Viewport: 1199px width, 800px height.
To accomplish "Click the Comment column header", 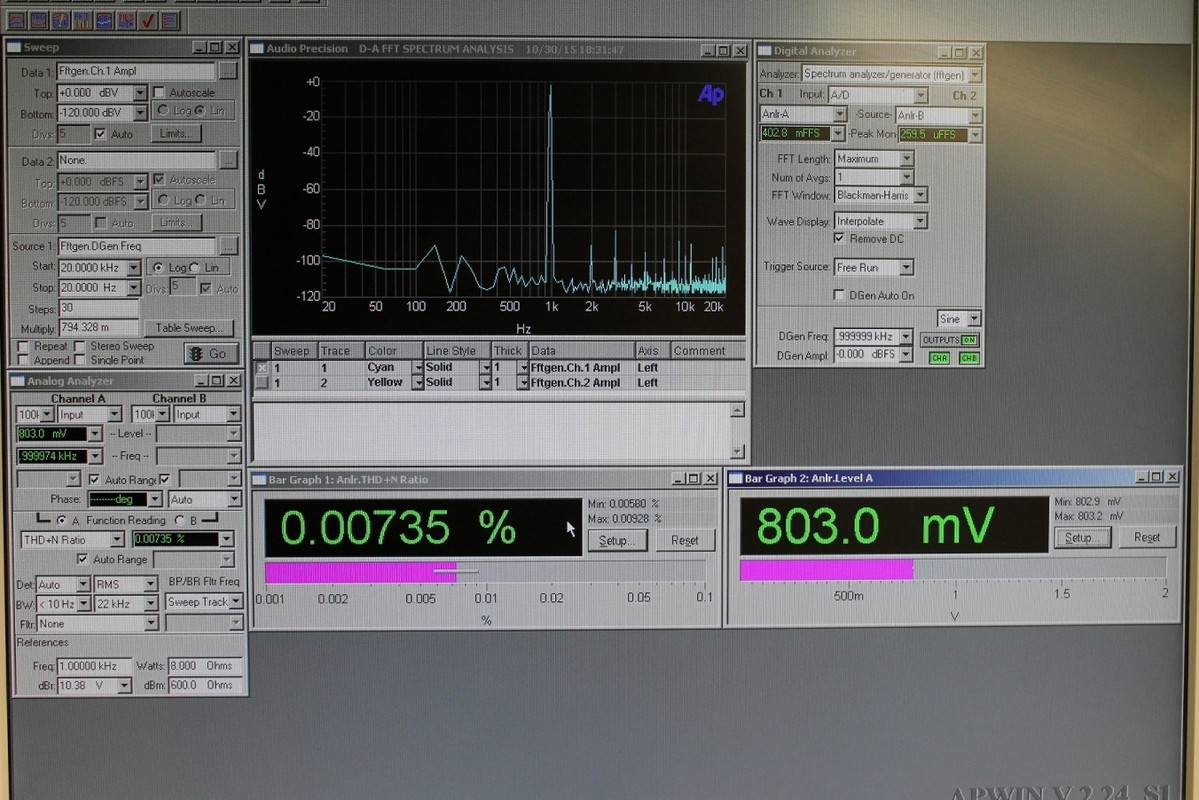I will pos(707,350).
